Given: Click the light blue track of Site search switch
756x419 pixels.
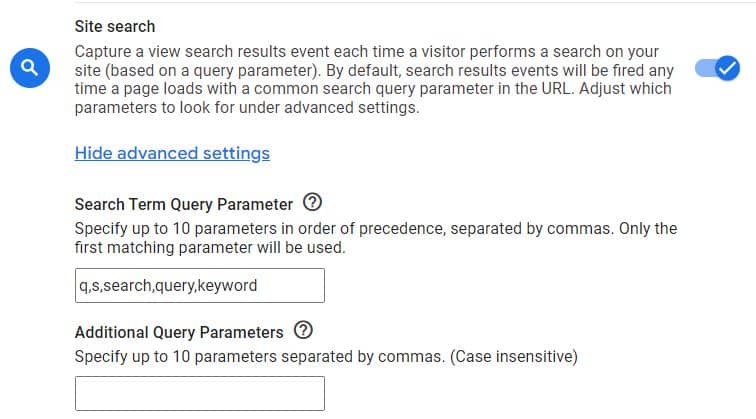Looking at the screenshot, I should coord(704,68).
